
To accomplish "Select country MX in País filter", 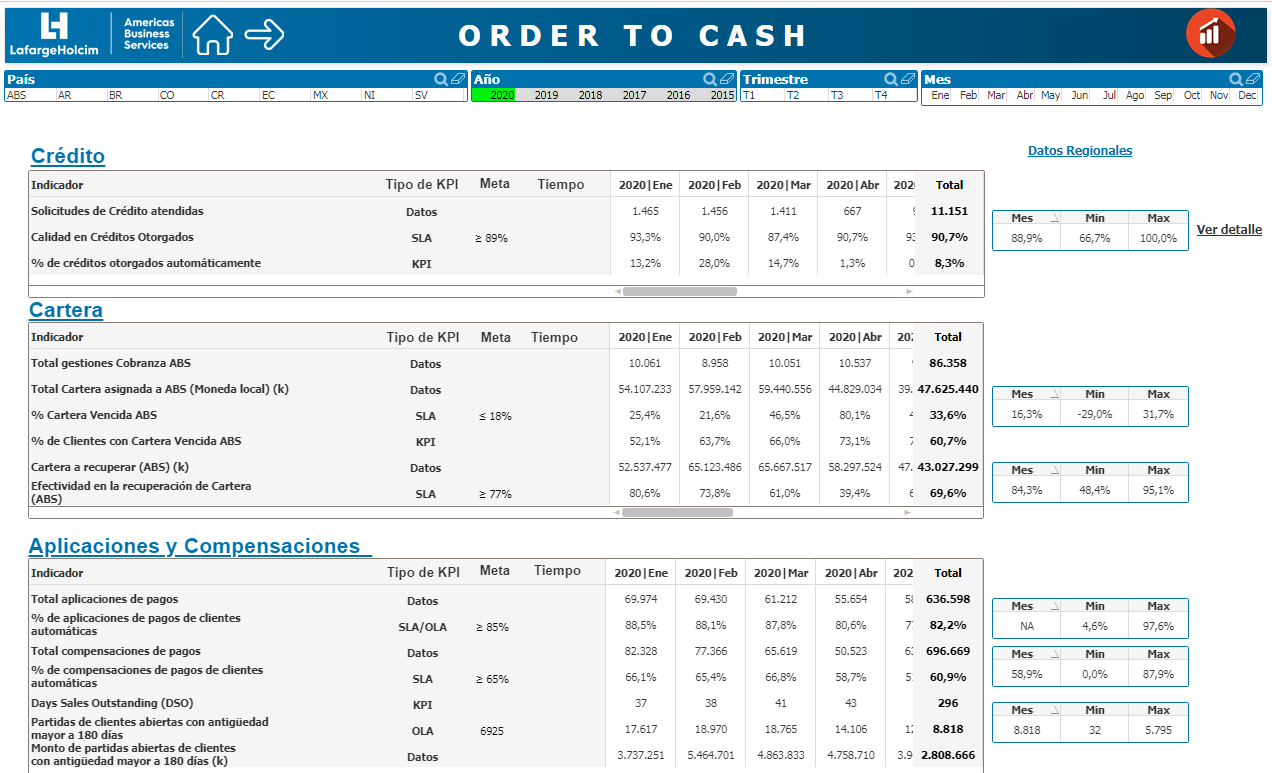I will click(335, 95).
